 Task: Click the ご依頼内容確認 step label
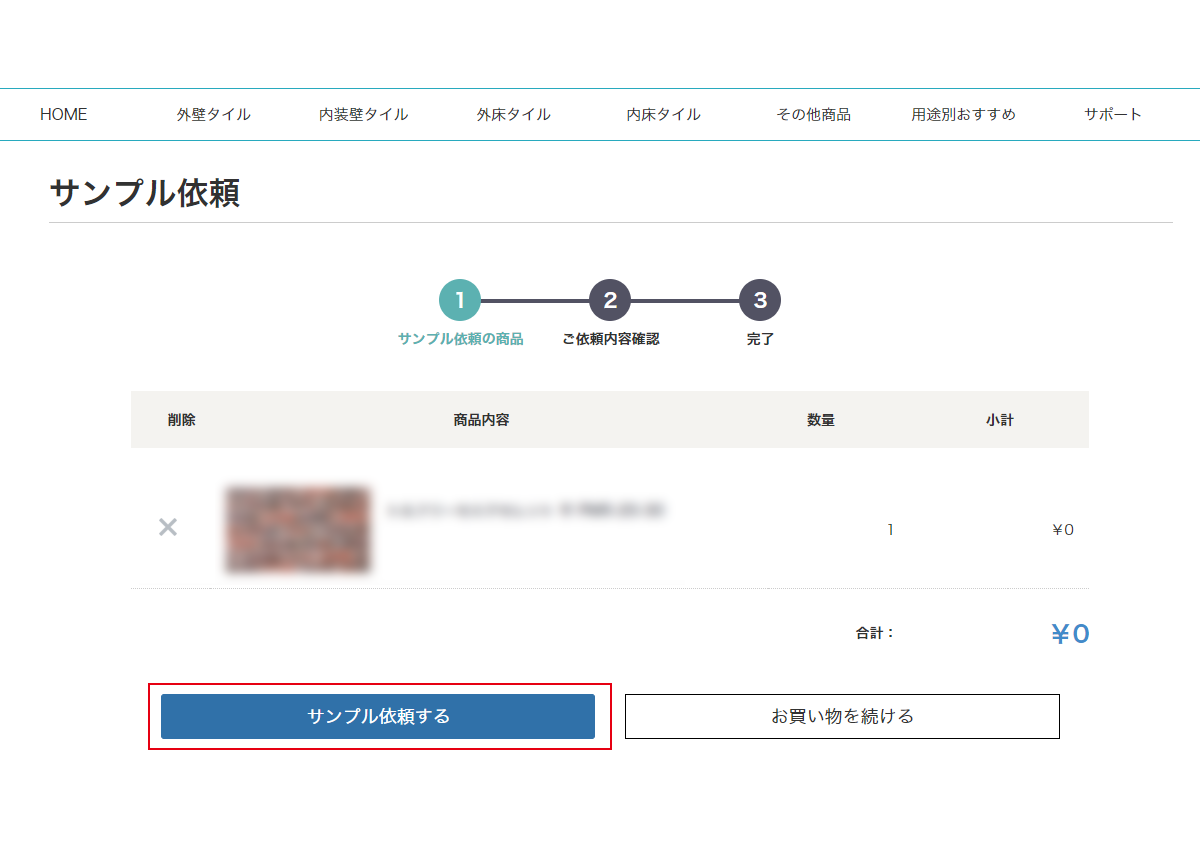[610, 339]
